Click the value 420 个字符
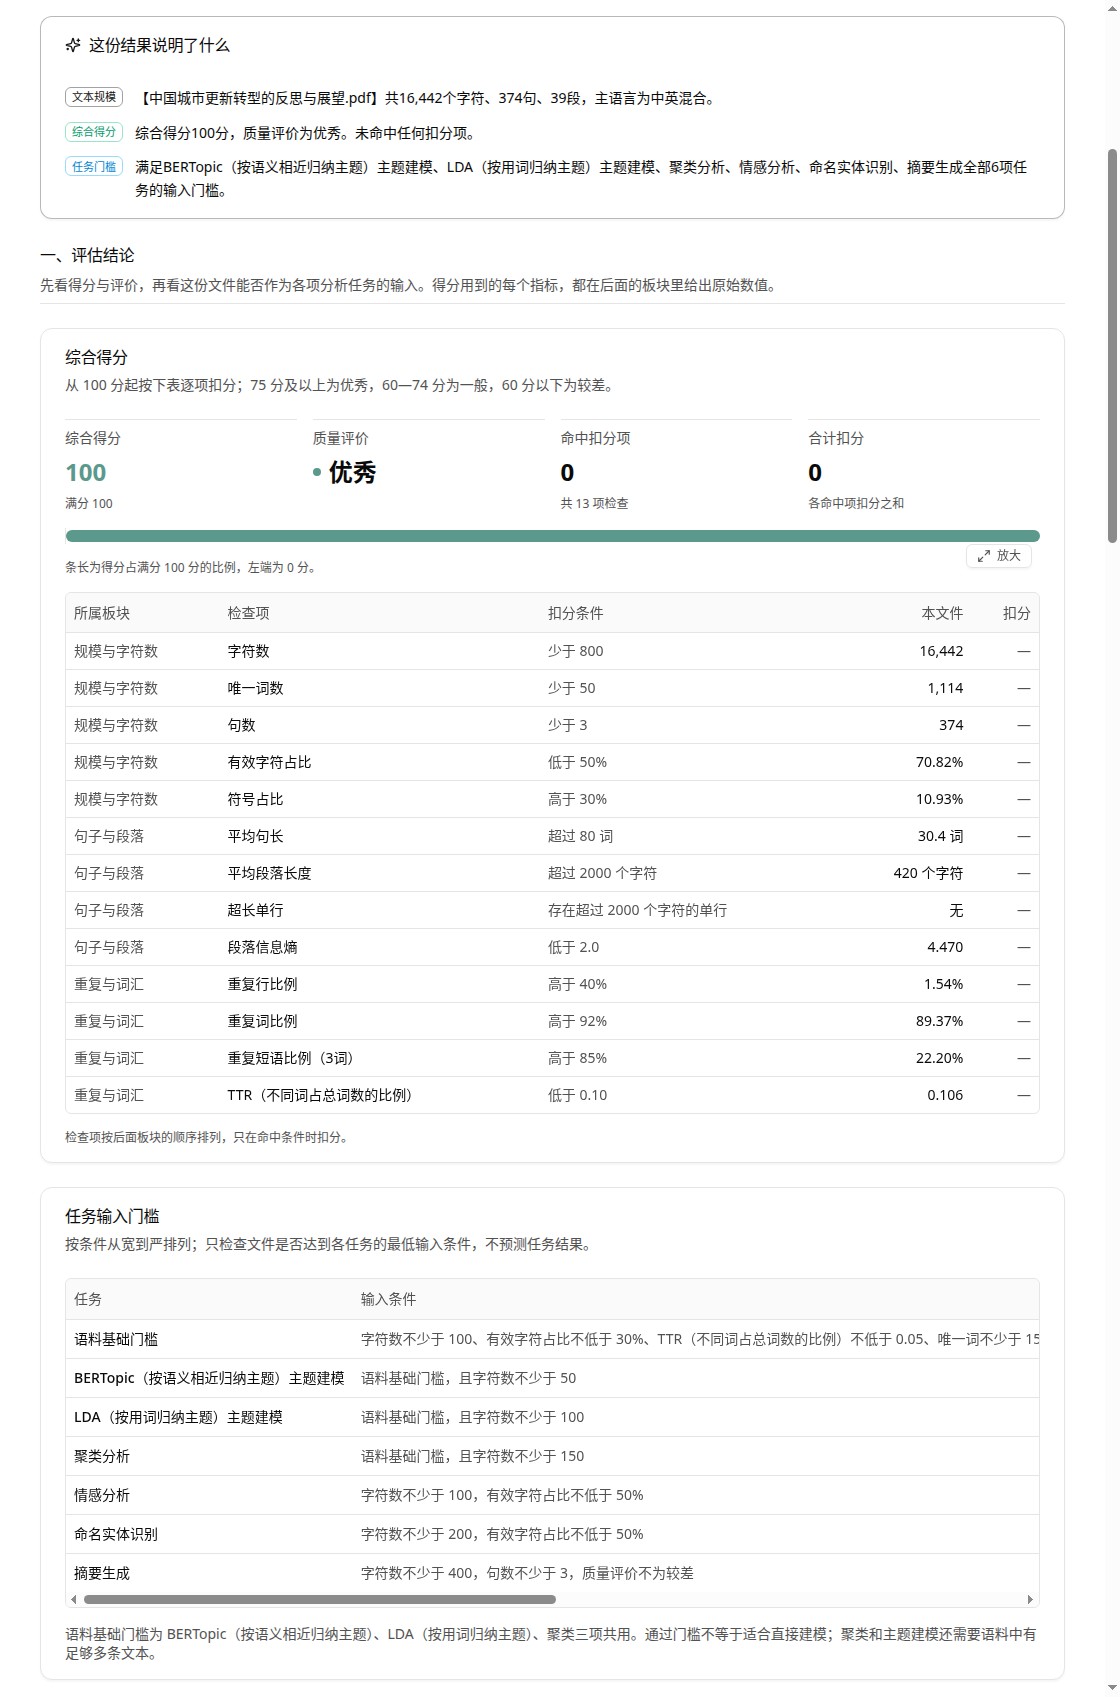 928,873
